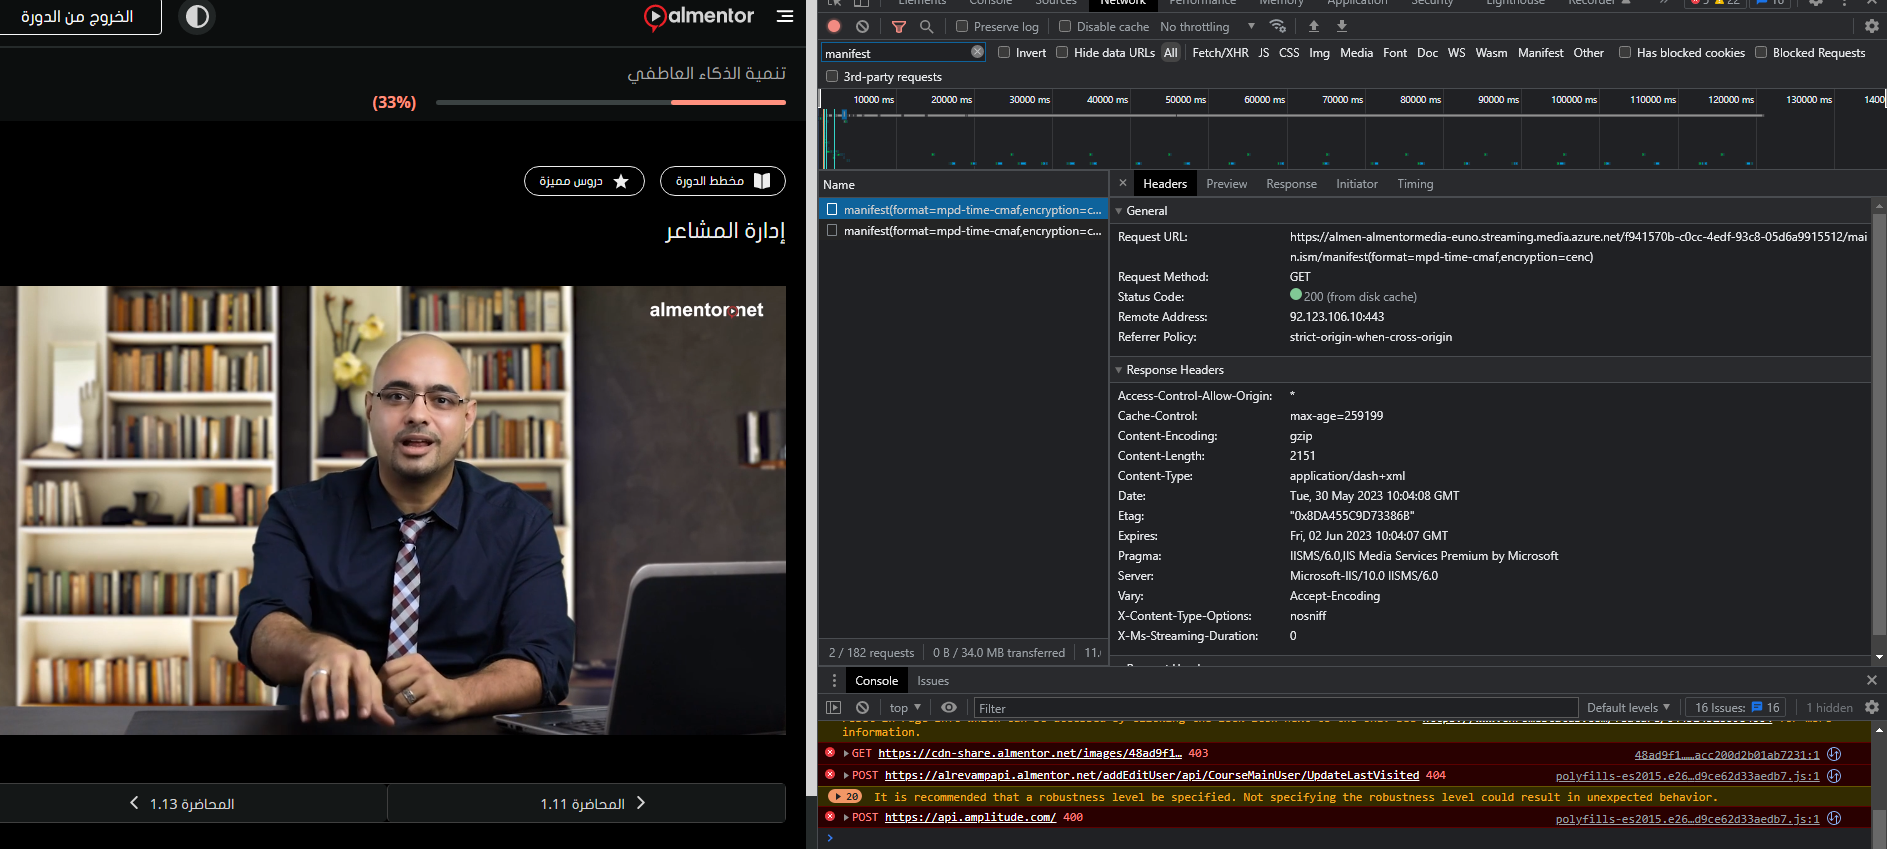Close the console drawer
The image size is (1887, 849).
point(1872,680)
